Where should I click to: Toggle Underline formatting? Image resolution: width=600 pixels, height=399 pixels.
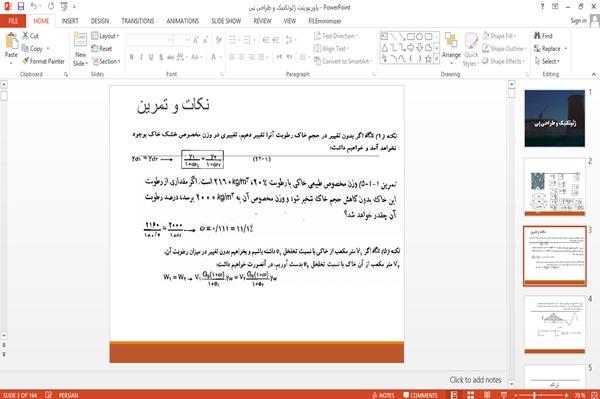[151, 57]
